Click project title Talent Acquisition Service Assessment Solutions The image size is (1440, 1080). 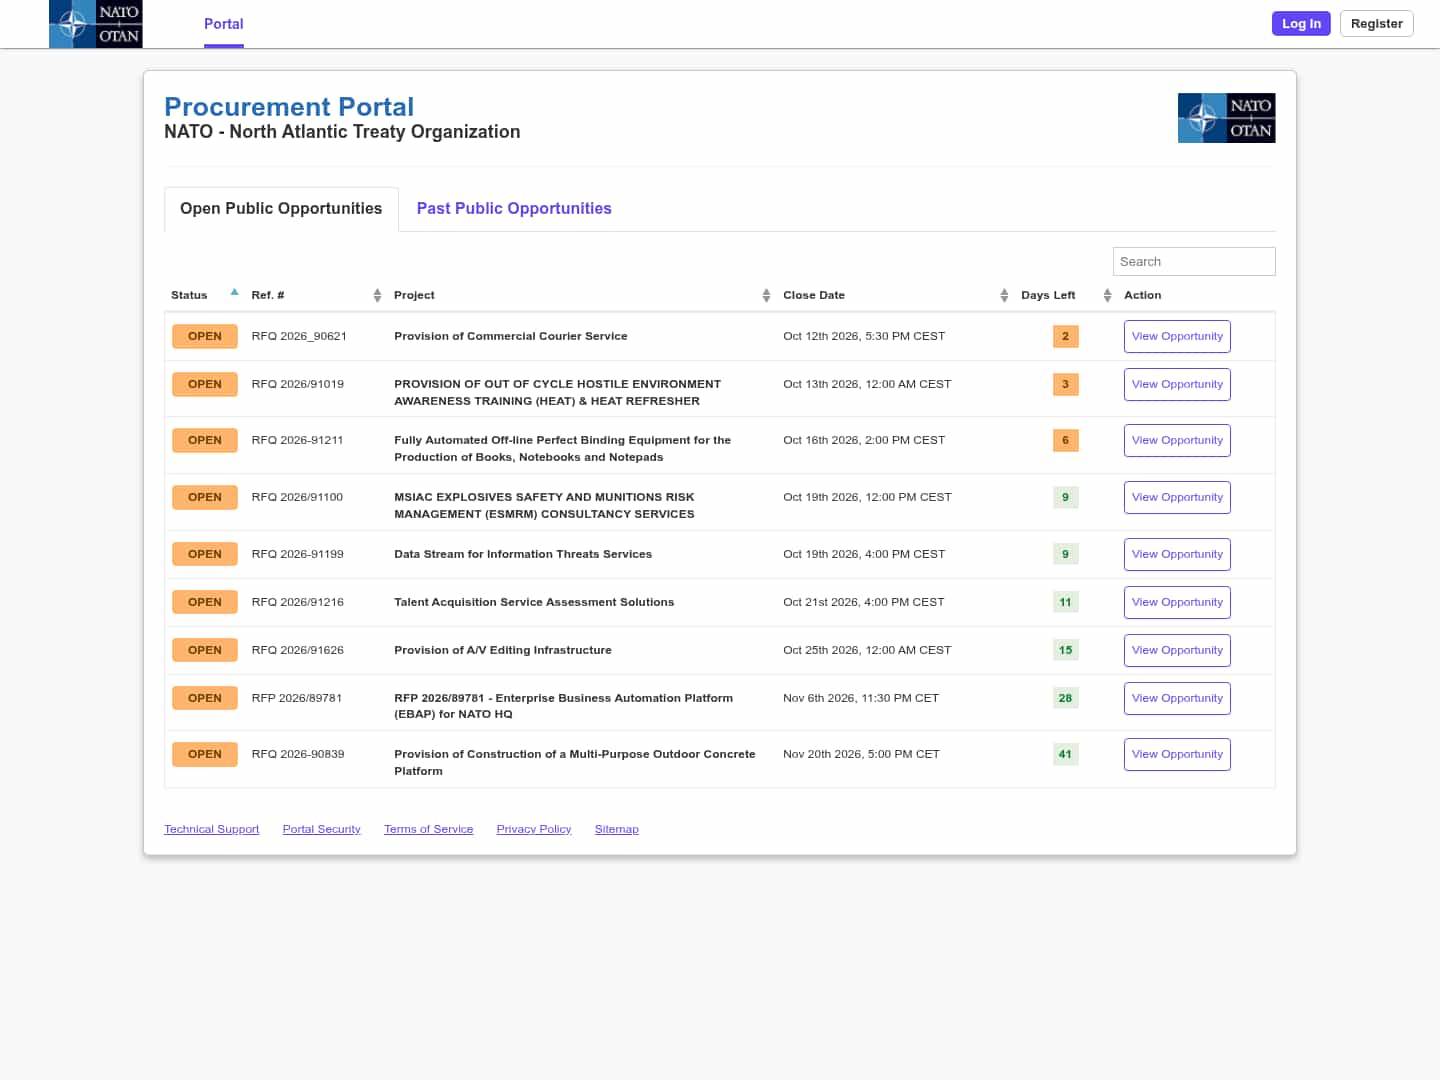coord(534,602)
